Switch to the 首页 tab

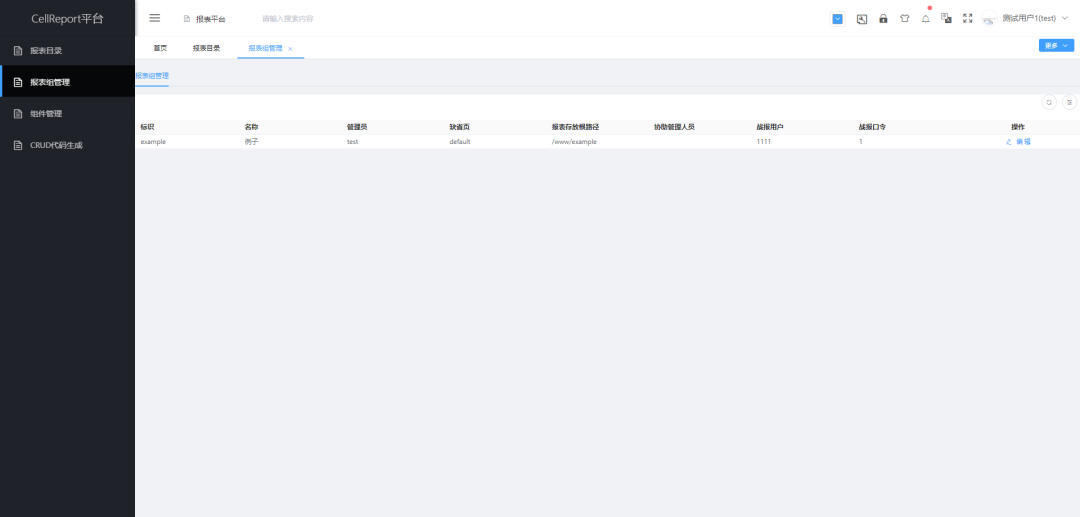160,48
